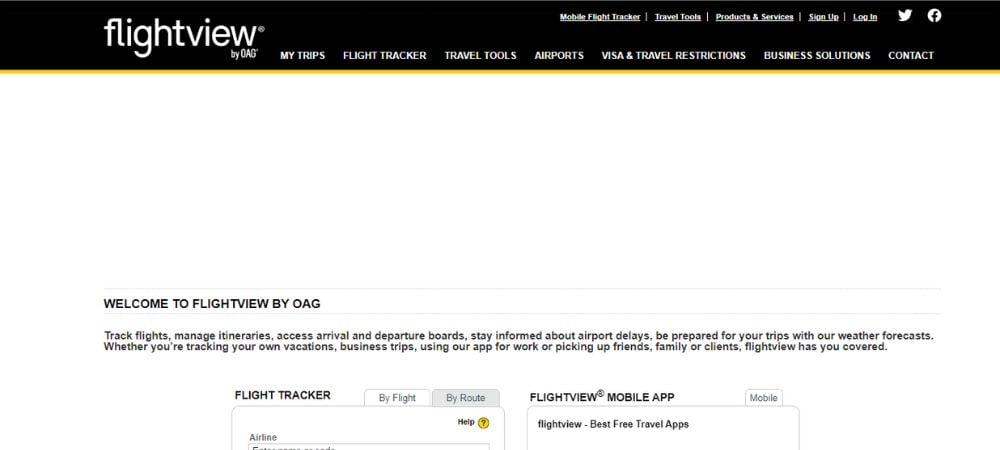Click the FLIGHTVIEW MOBILE APP heading
This screenshot has height=450, width=1000.
(601, 396)
